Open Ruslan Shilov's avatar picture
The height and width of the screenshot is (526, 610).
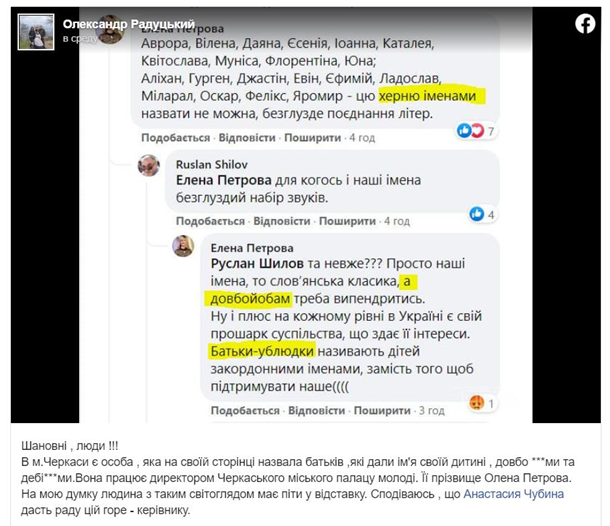coord(149,166)
